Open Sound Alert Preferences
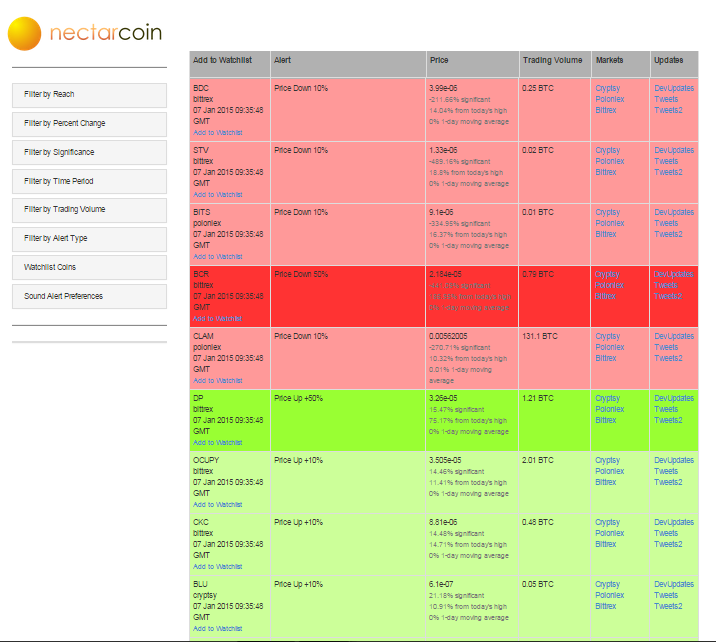This screenshot has height=642, width=716. pyautogui.click(x=90, y=297)
